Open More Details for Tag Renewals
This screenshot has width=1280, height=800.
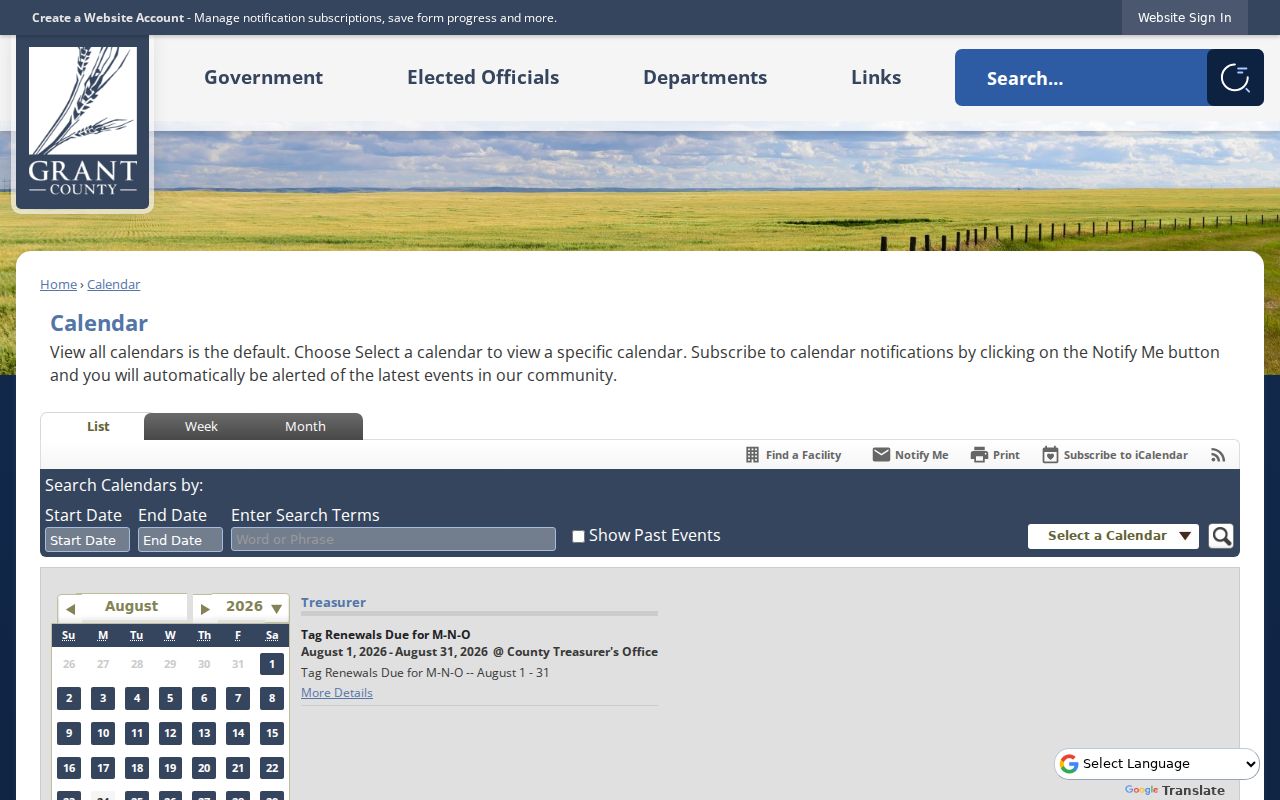337,693
